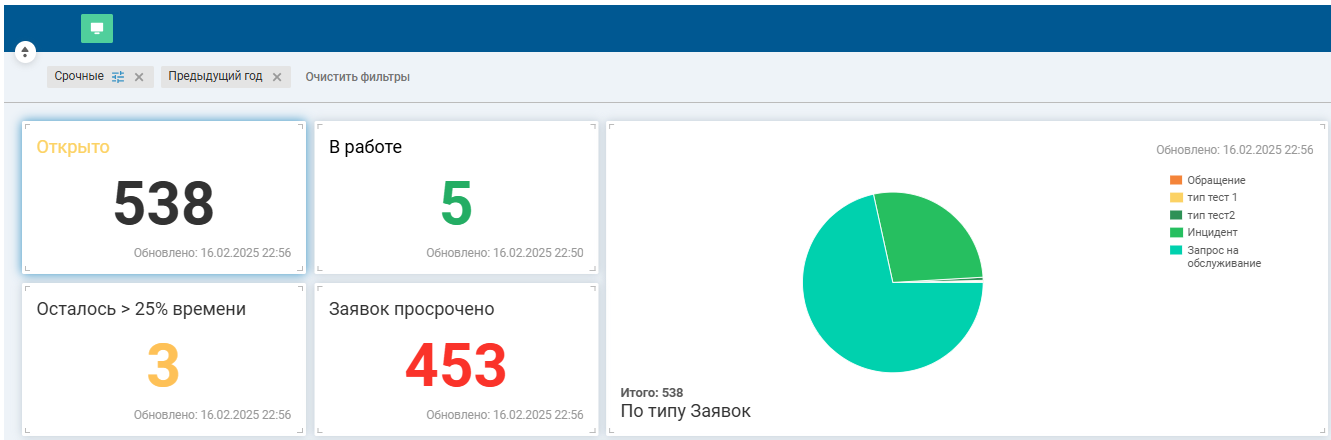1331x440 pixels.
Task: Click the green monitor icon in header
Action: tap(97, 29)
